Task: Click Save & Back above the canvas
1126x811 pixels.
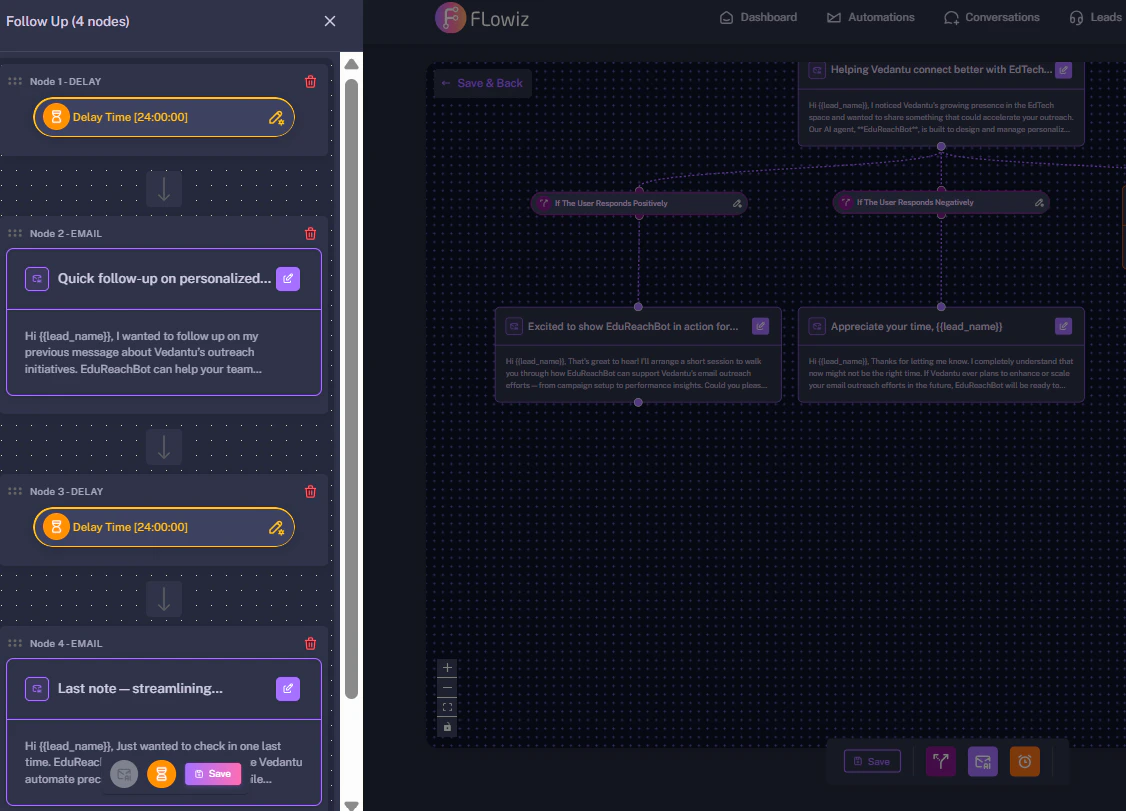Action: coord(482,84)
